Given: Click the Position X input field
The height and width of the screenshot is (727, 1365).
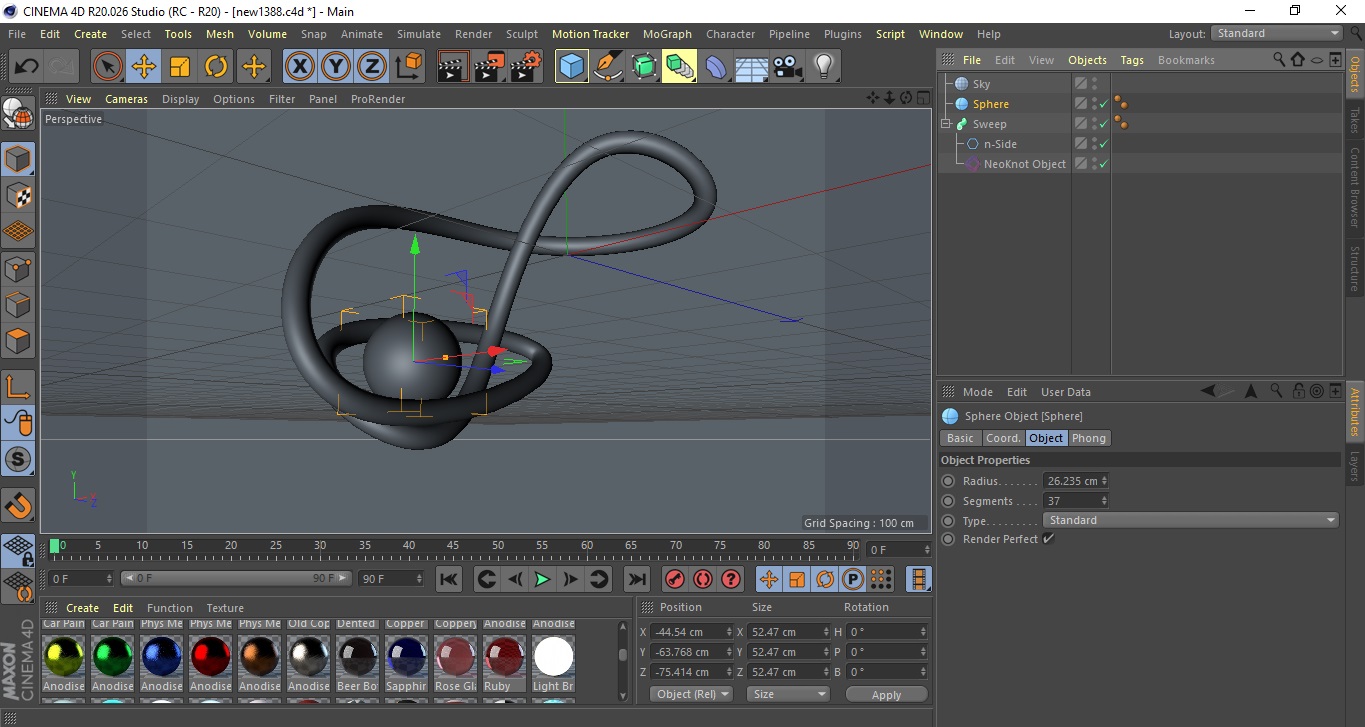Looking at the screenshot, I should point(691,632).
